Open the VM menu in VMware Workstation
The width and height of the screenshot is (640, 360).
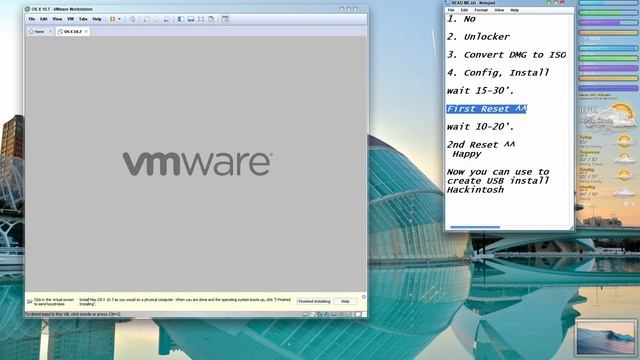coord(70,19)
